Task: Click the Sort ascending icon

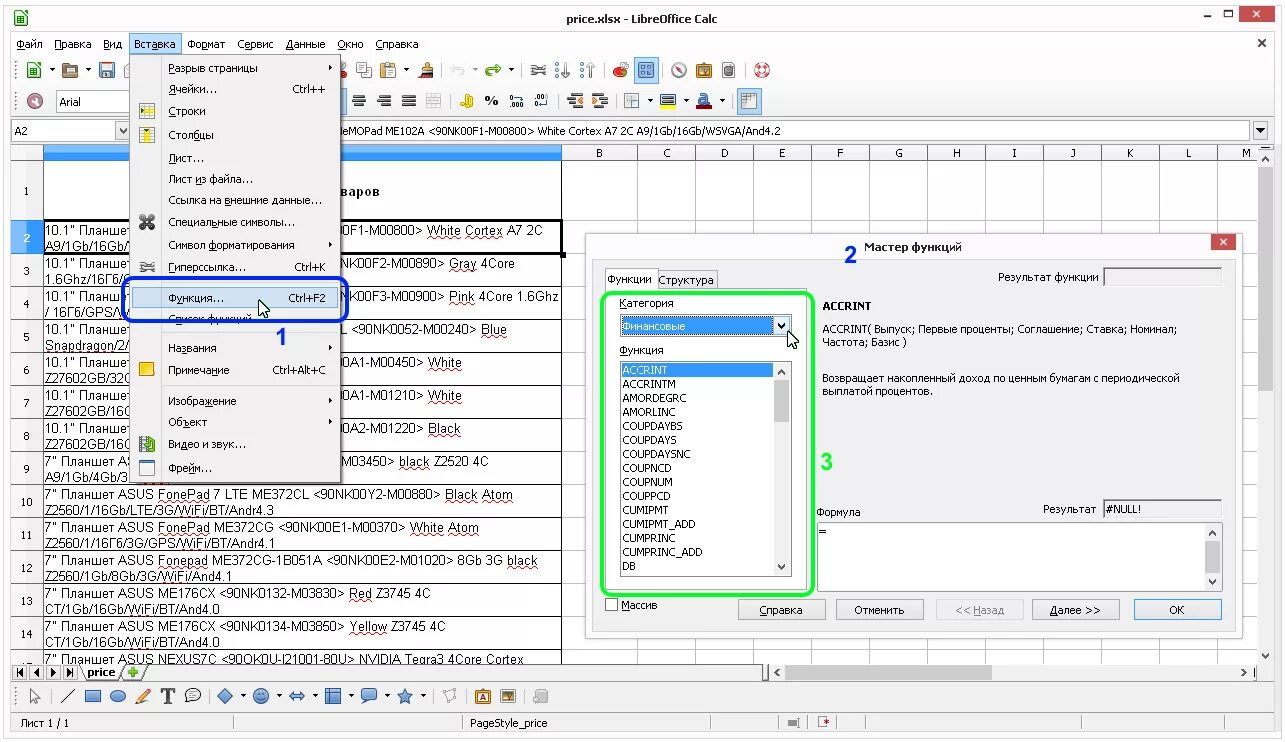Action: [563, 70]
